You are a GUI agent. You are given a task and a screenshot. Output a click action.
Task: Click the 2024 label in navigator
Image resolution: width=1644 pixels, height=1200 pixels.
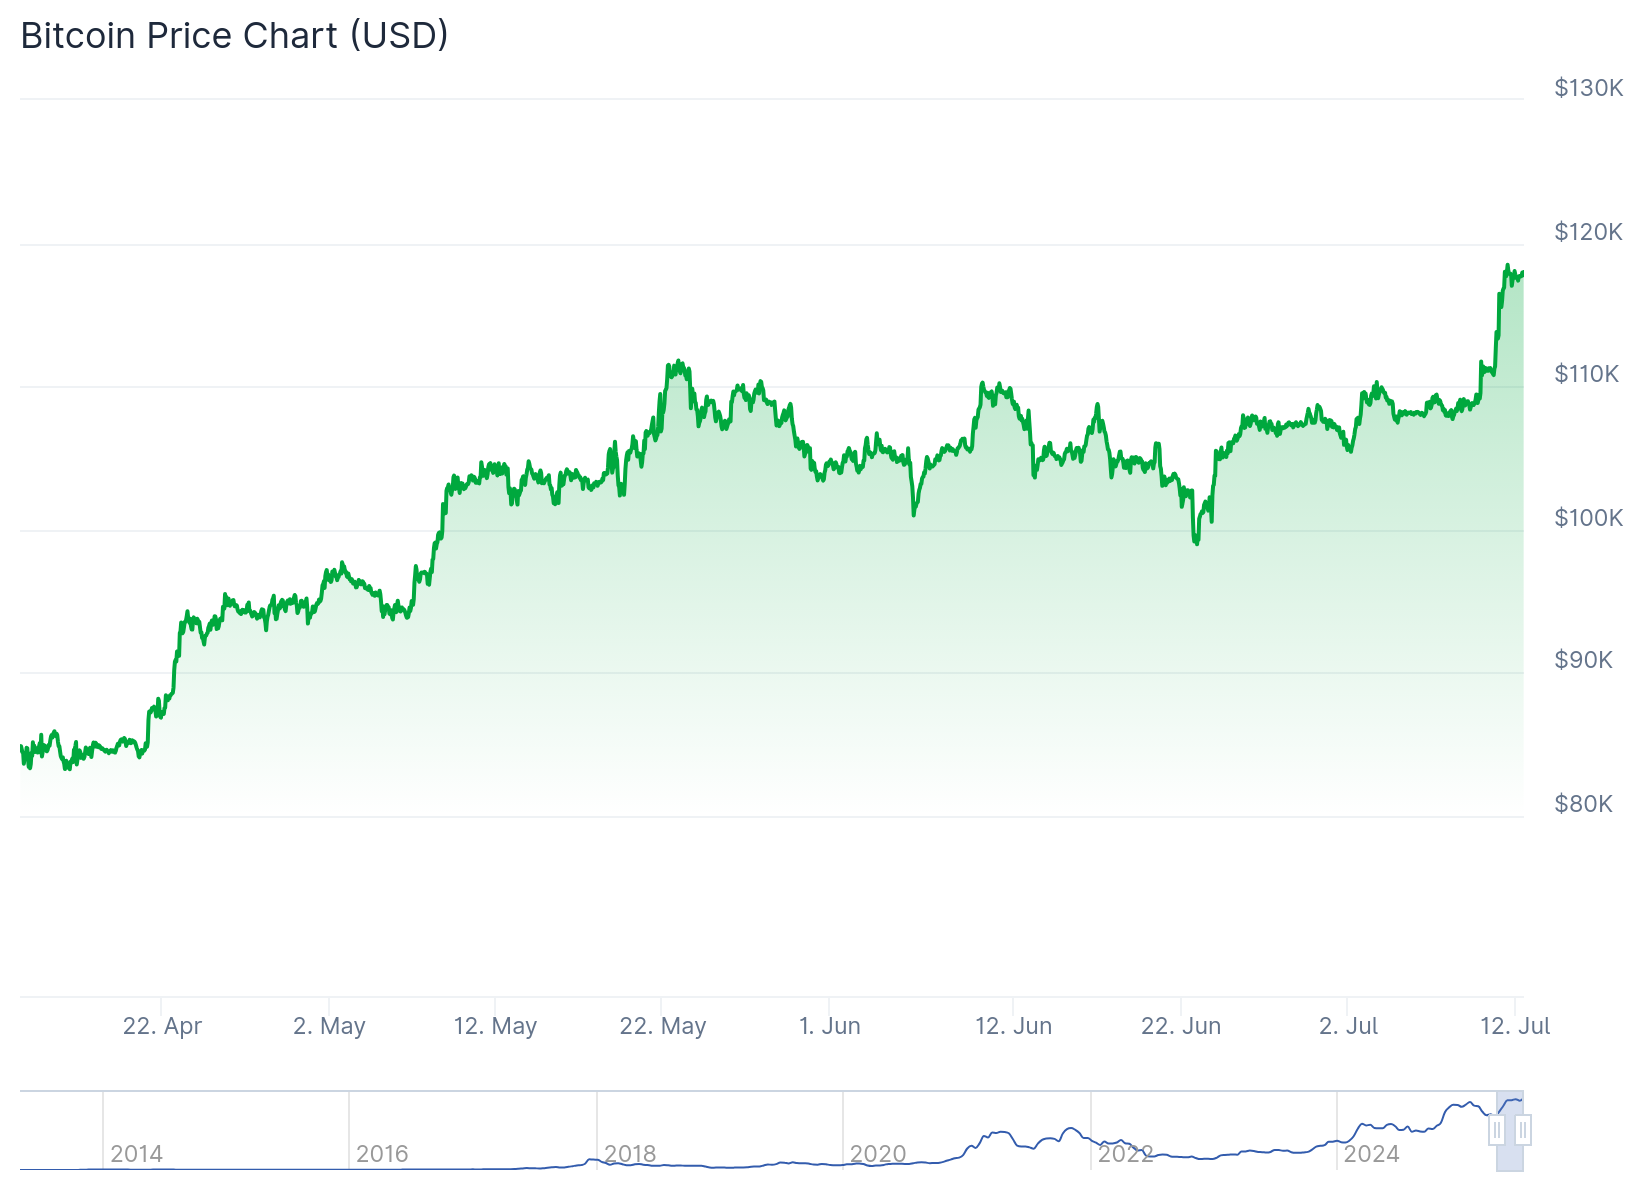tap(1371, 1154)
